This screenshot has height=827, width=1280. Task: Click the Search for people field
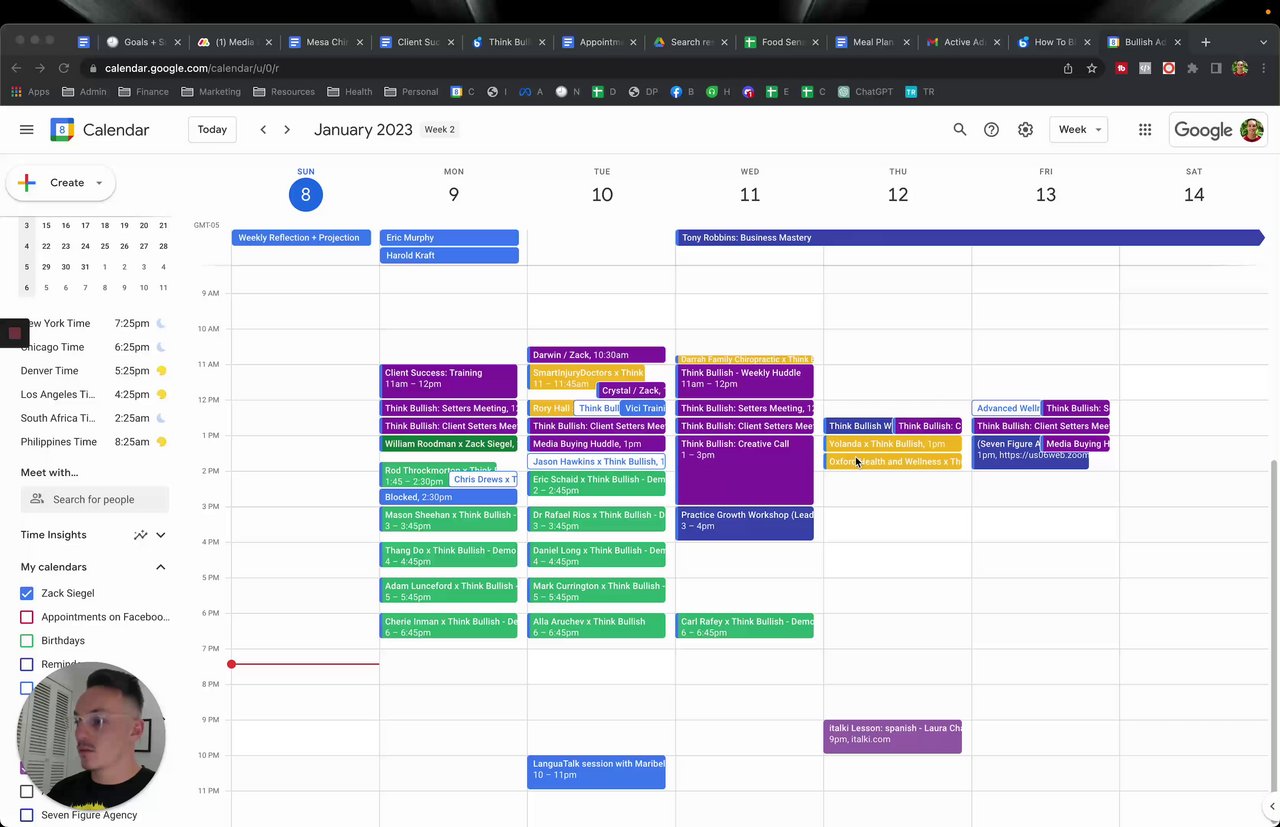[95, 499]
